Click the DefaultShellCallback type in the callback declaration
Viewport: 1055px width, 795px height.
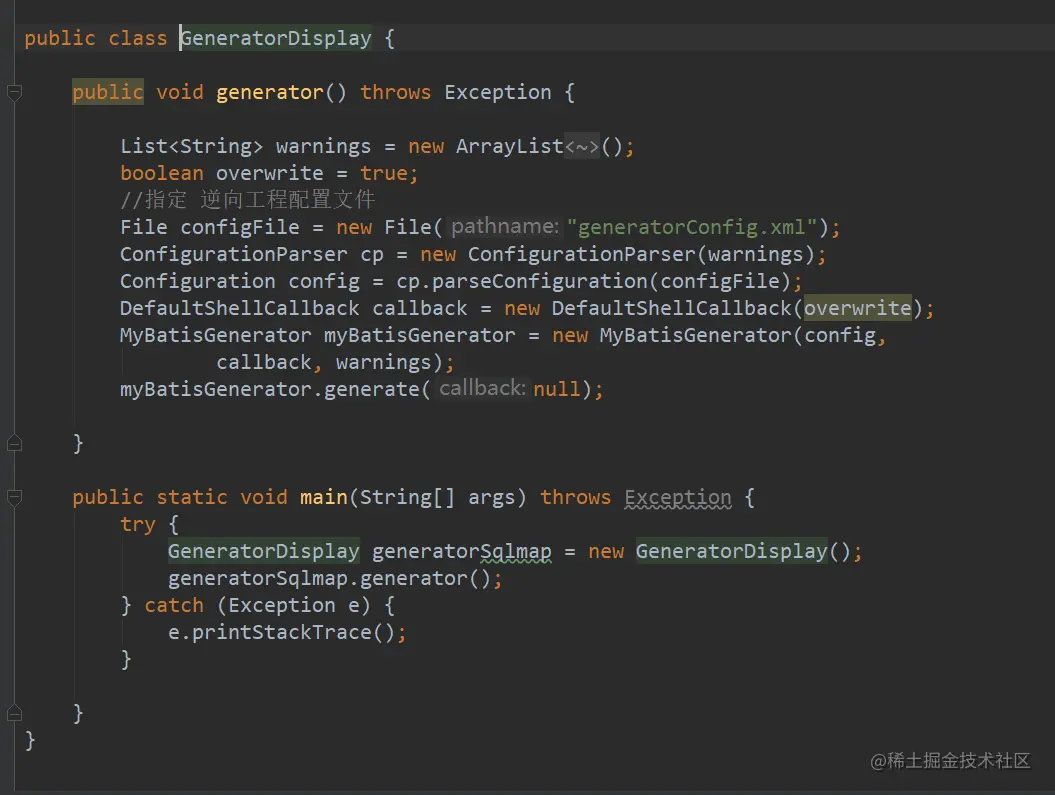[240, 308]
